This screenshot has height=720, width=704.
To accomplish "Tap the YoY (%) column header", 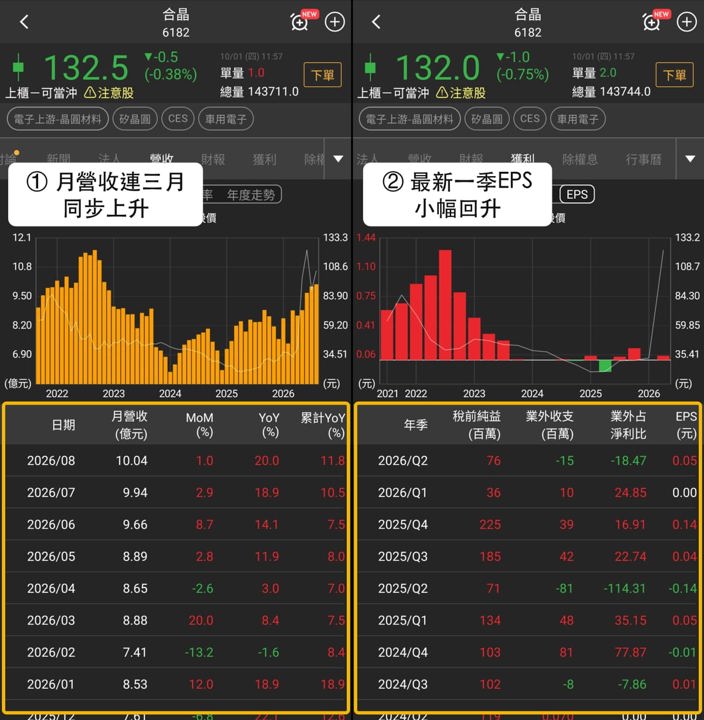I will (x=269, y=425).
